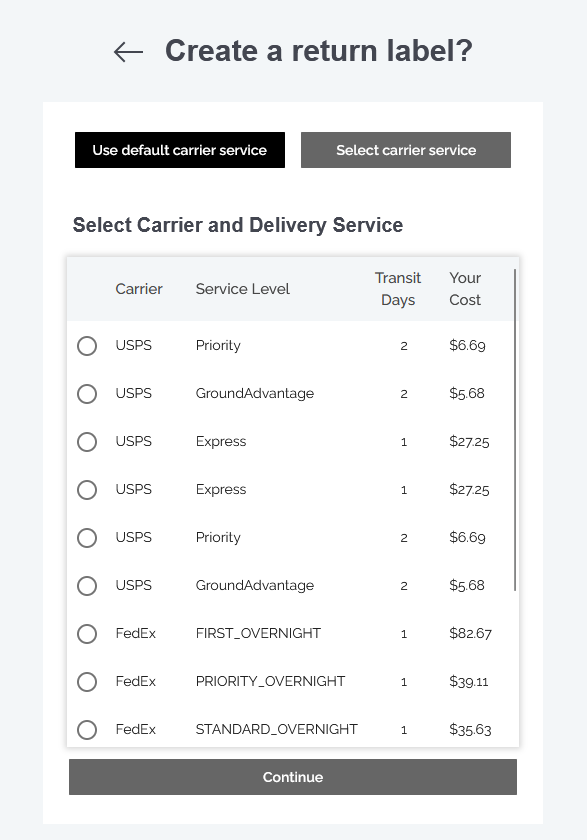Choose FedEx PRIORITY_OVERNIGHT radio button

pyautogui.click(x=87, y=682)
